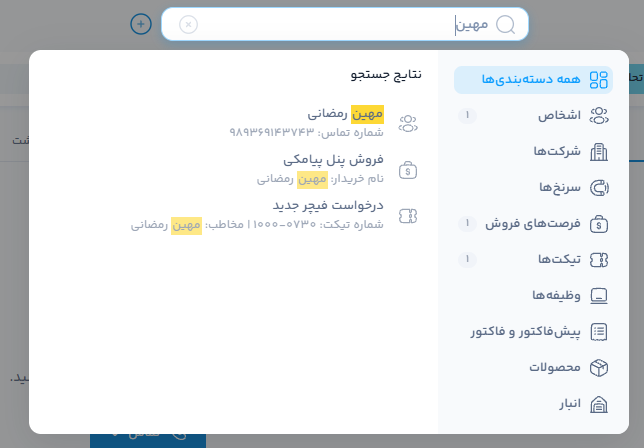This screenshot has width=644, height=448.
Task: Select همه دسته‌بندی‌ها category filter
Action: (x=533, y=80)
